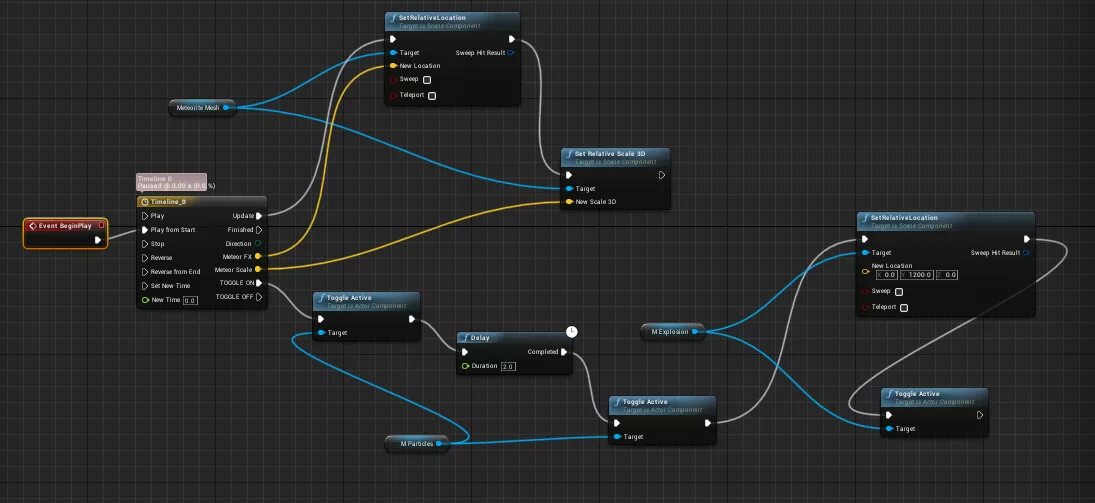Edit the New Location Z field 0.0

pos(948,275)
